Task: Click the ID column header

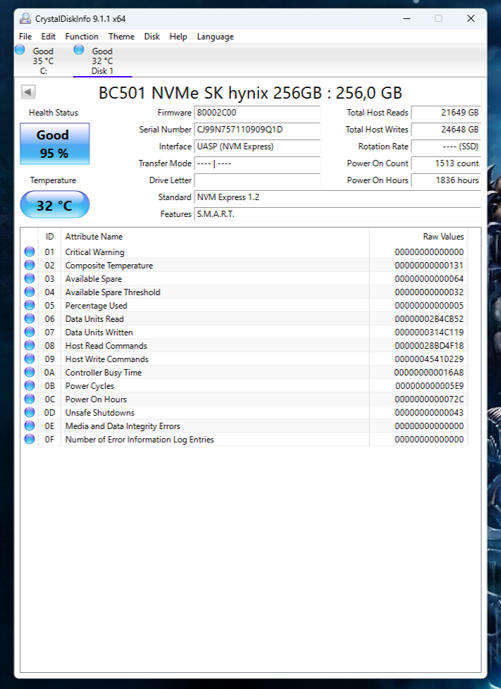Action: coord(49,236)
